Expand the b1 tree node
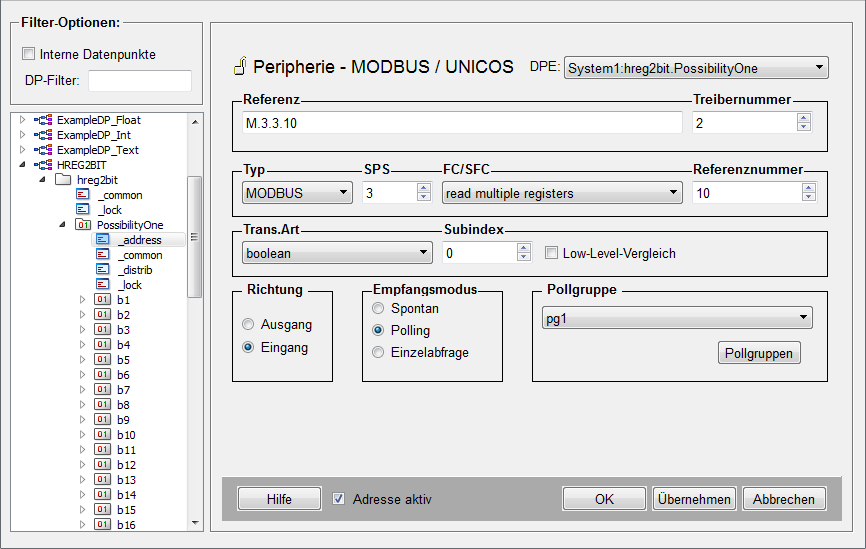Screen dimensions: 866x549 82,300
